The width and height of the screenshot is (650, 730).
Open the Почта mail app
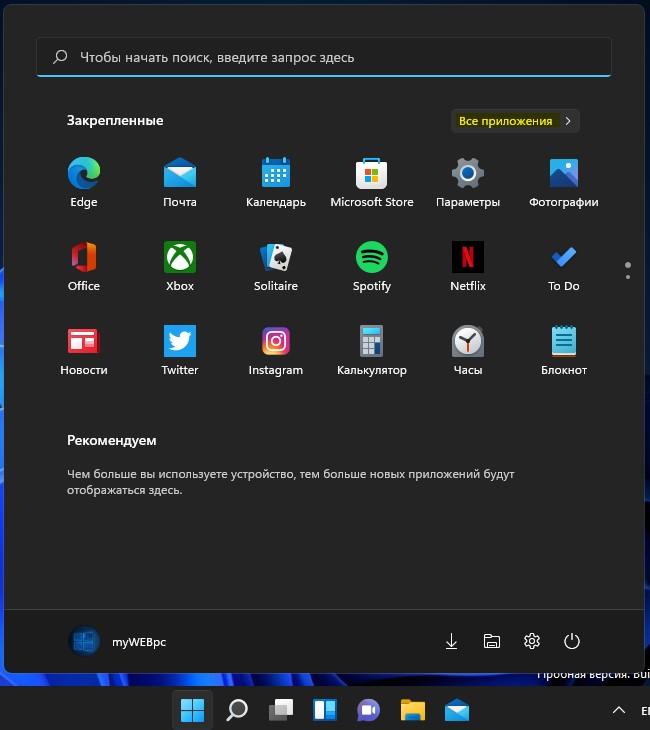pyautogui.click(x=180, y=182)
